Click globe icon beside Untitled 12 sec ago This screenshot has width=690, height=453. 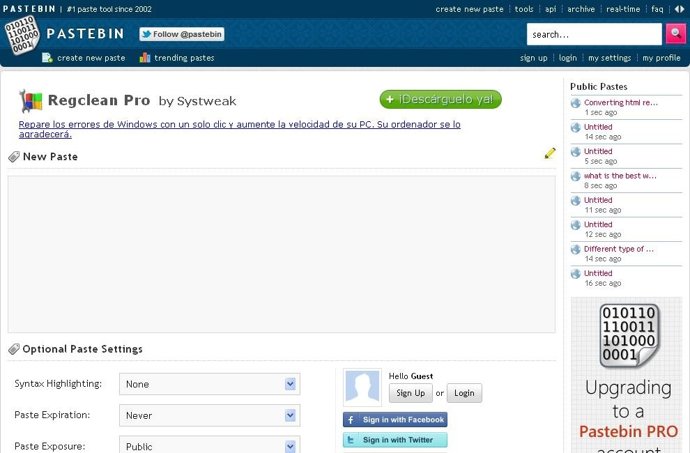[x=576, y=225]
